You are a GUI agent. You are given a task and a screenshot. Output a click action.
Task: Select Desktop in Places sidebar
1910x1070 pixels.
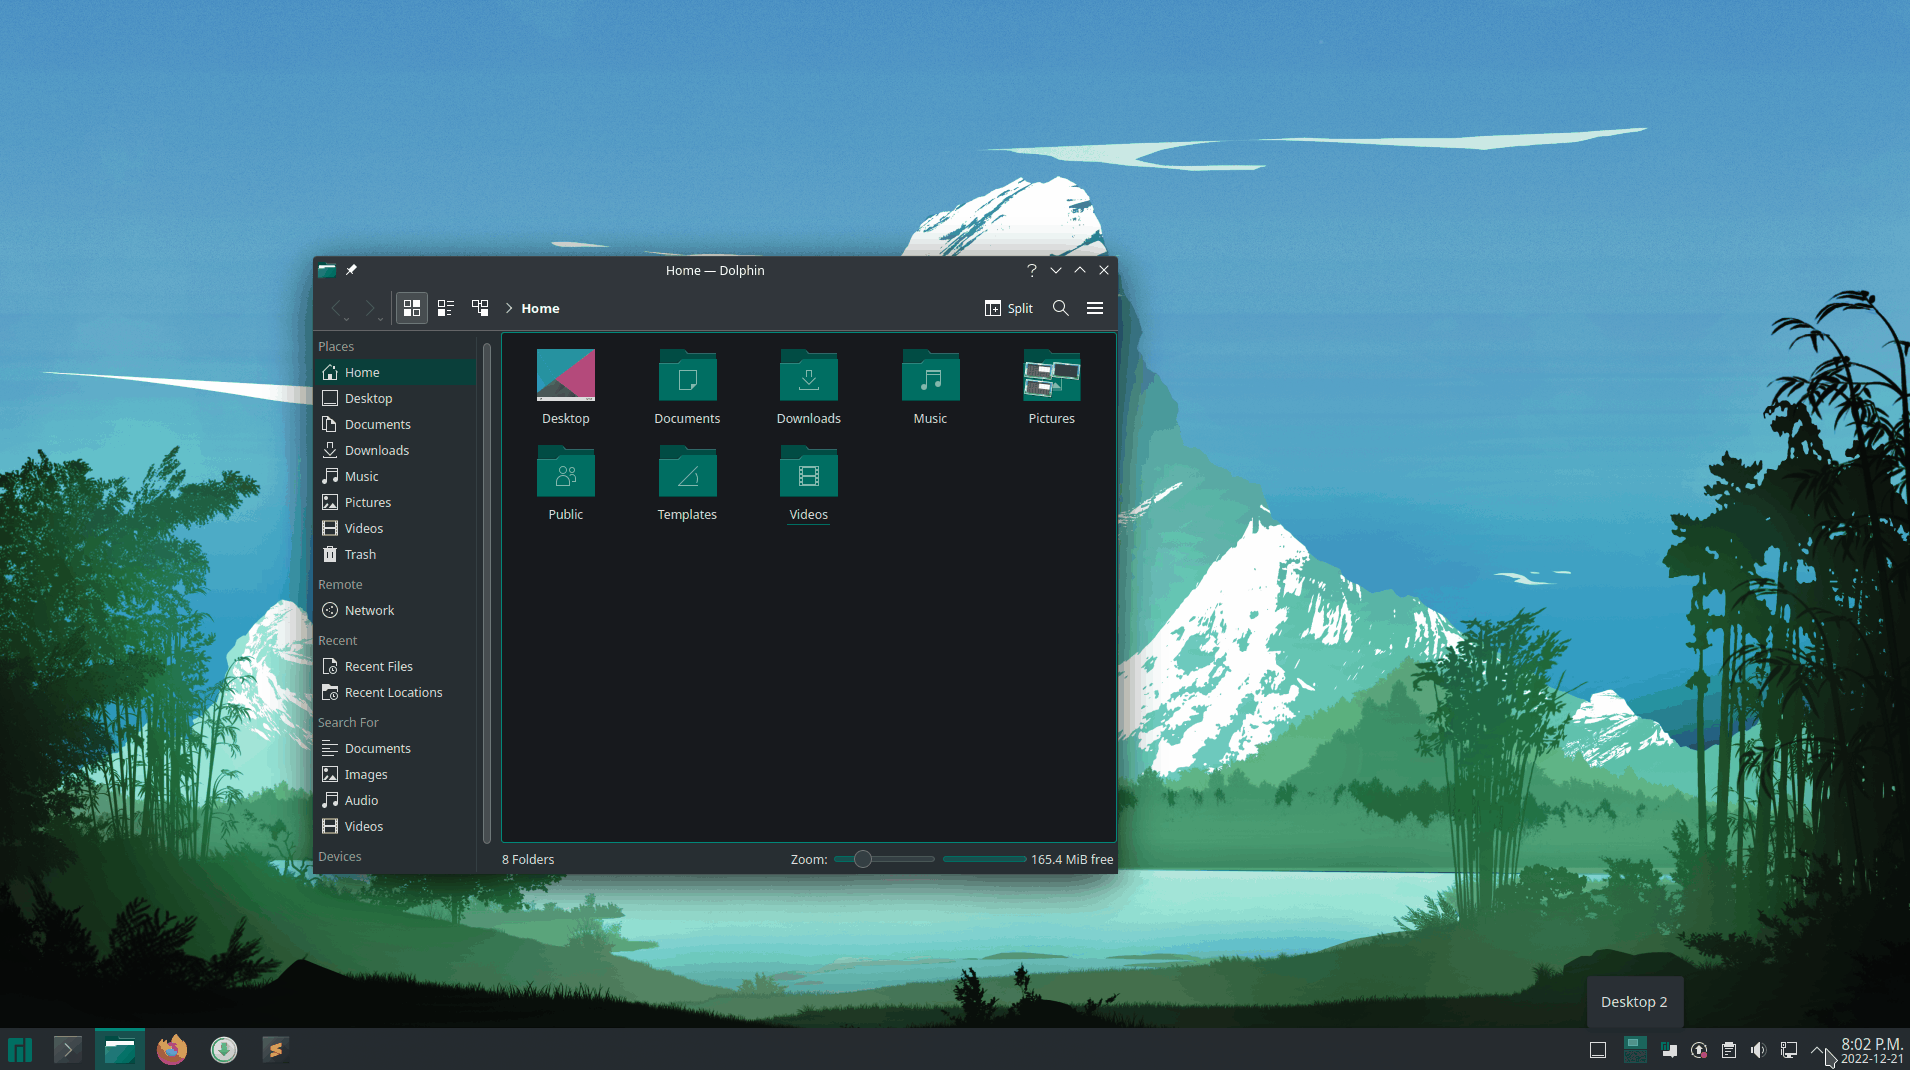click(x=396, y=398)
